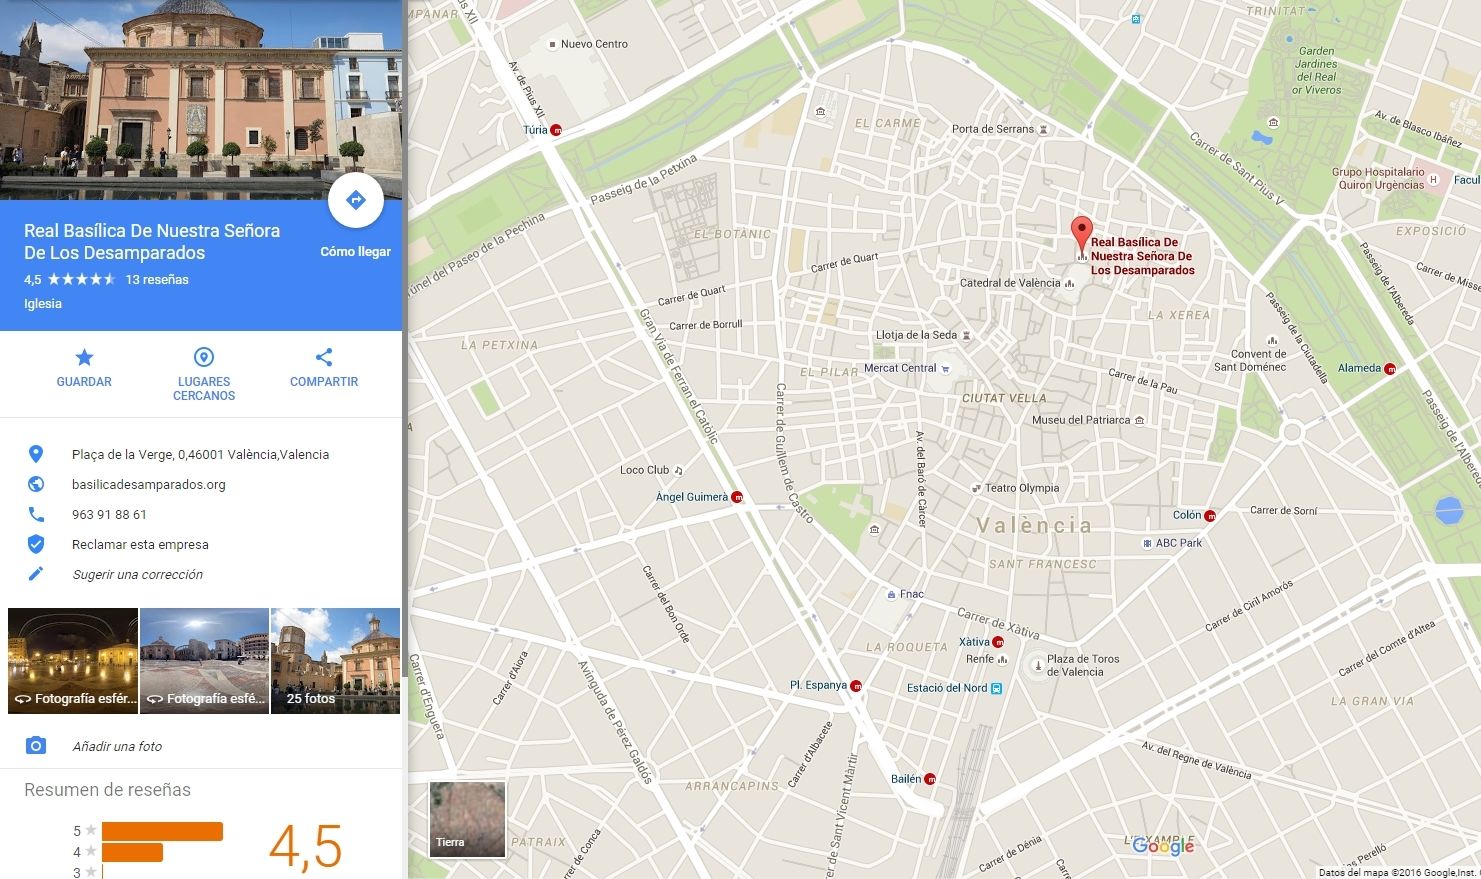Click Estació del Nord train station icon
The width and height of the screenshot is (1481, 879).
tap(997, 688)
